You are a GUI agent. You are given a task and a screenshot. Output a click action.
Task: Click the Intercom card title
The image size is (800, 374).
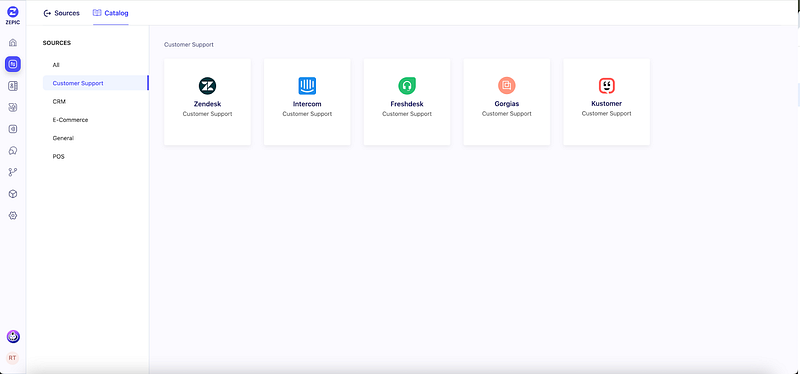point(307,104)
